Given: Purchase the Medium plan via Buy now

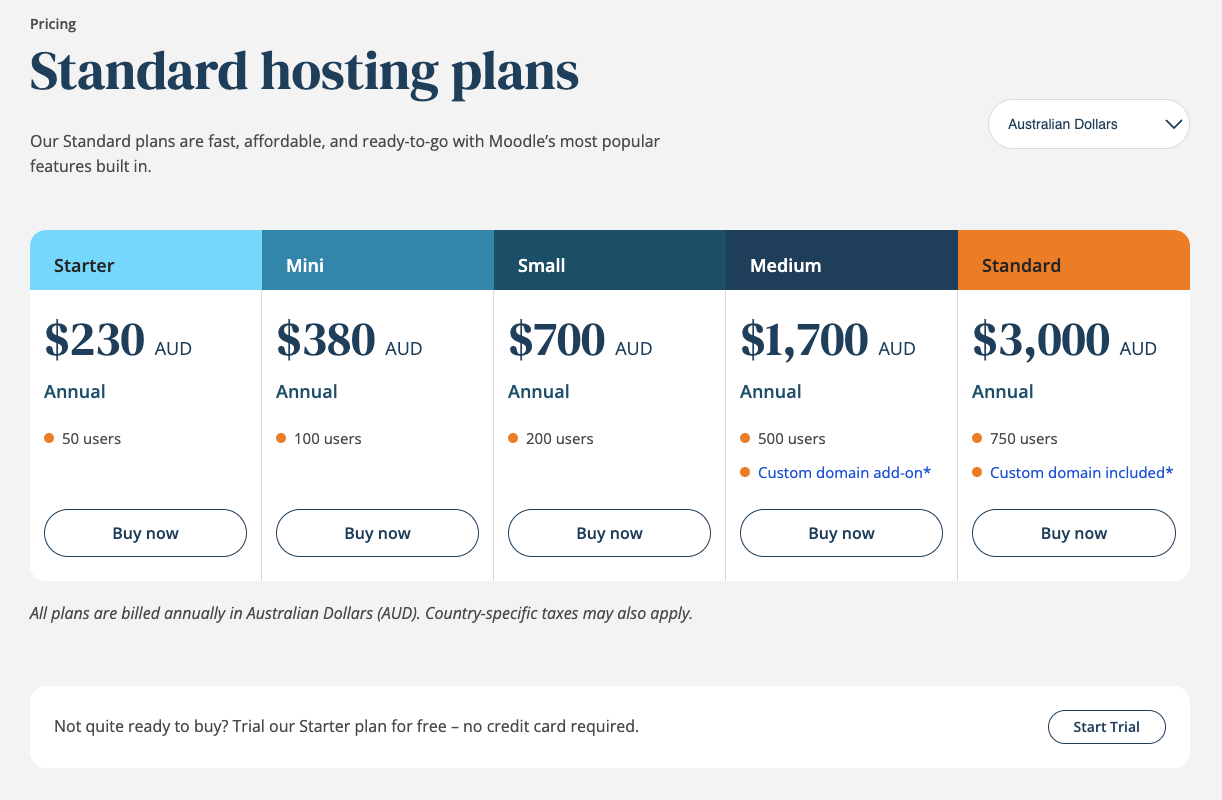Looking at the screenshot, I should coord(841,533).
